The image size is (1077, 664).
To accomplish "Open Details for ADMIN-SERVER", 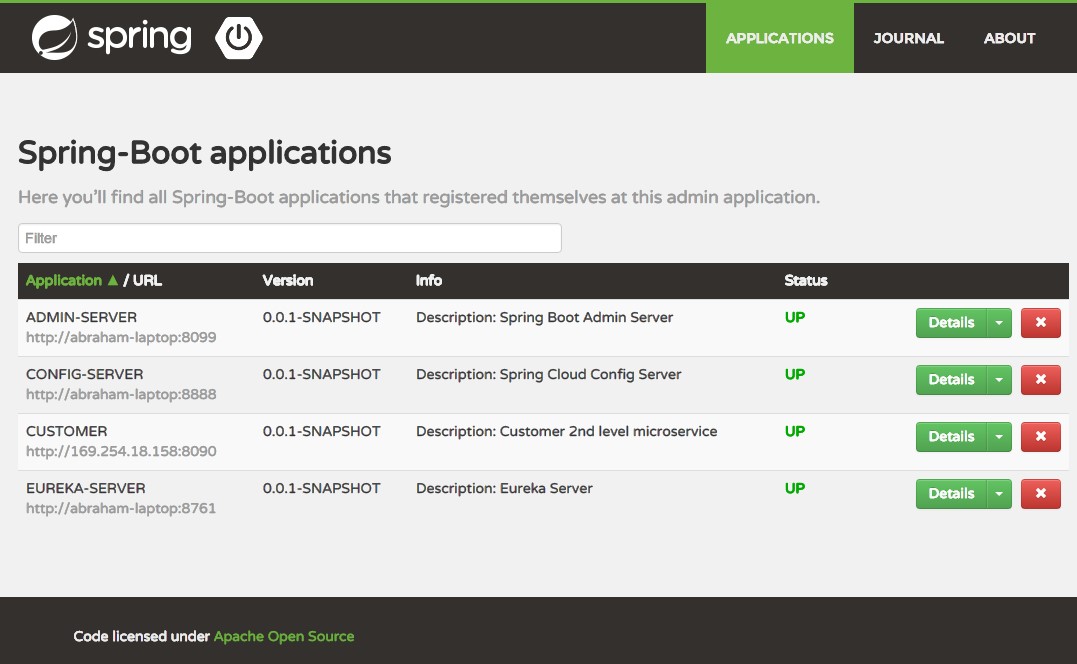I will tap(951, 323).
